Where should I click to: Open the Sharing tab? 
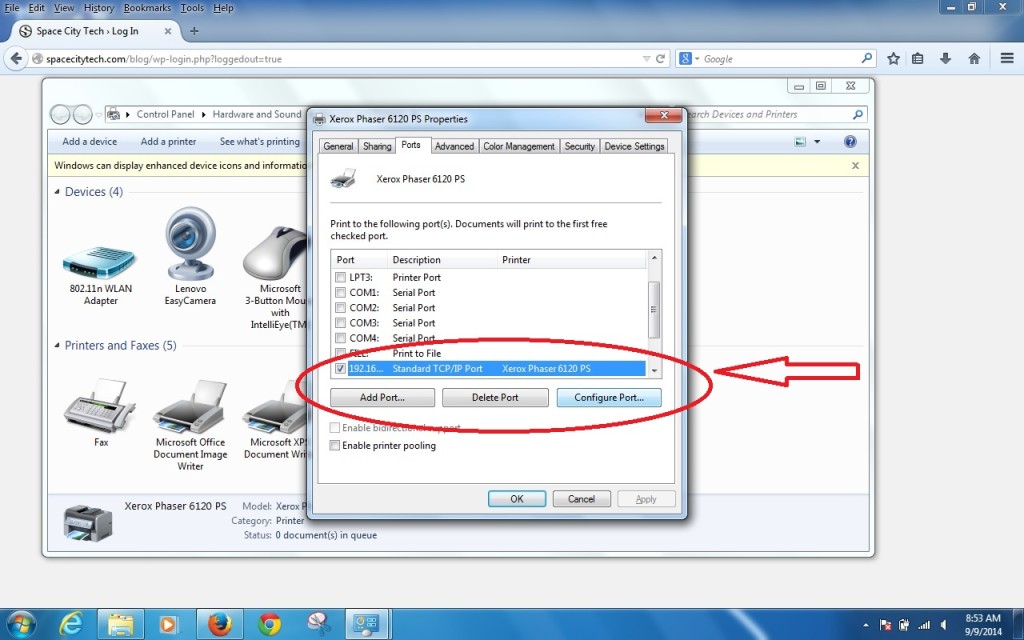pyautogui.click(x=377, y=146)
